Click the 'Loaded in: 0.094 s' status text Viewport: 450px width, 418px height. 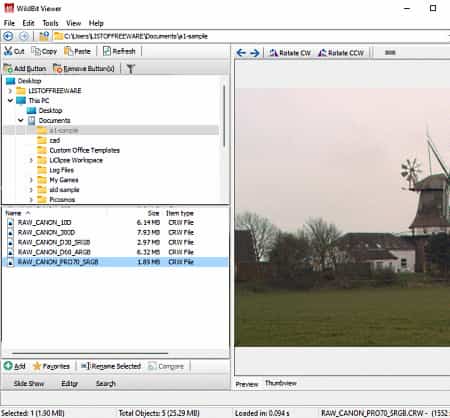click(x=262, y=413)
